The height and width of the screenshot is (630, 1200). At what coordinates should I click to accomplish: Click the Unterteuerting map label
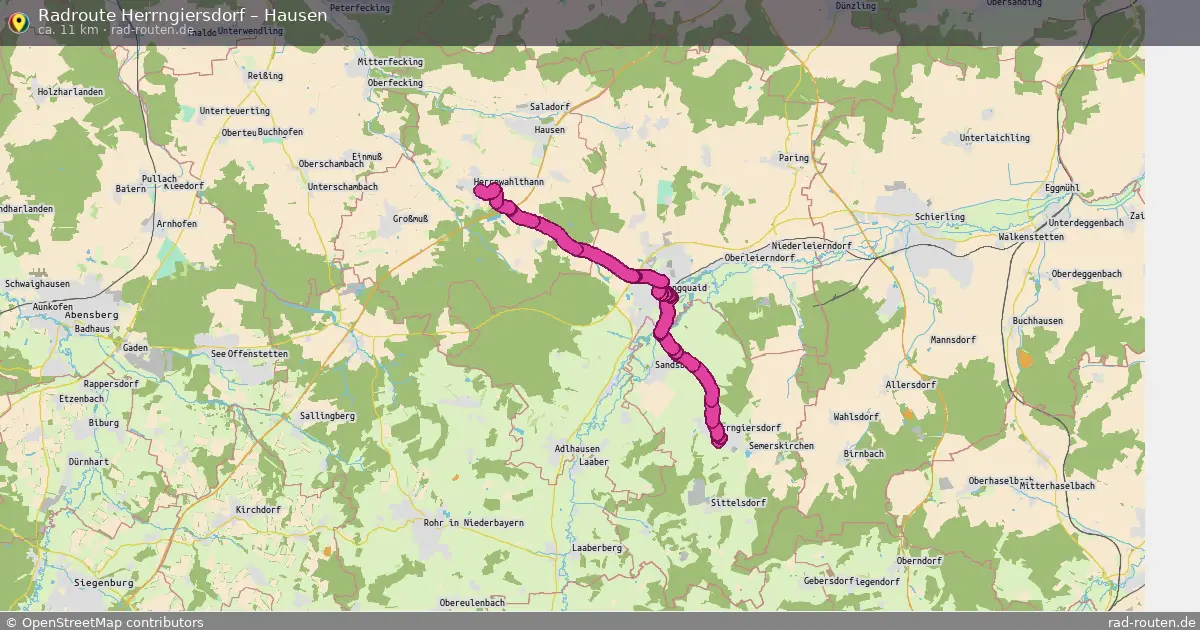[x=235, y=110]
